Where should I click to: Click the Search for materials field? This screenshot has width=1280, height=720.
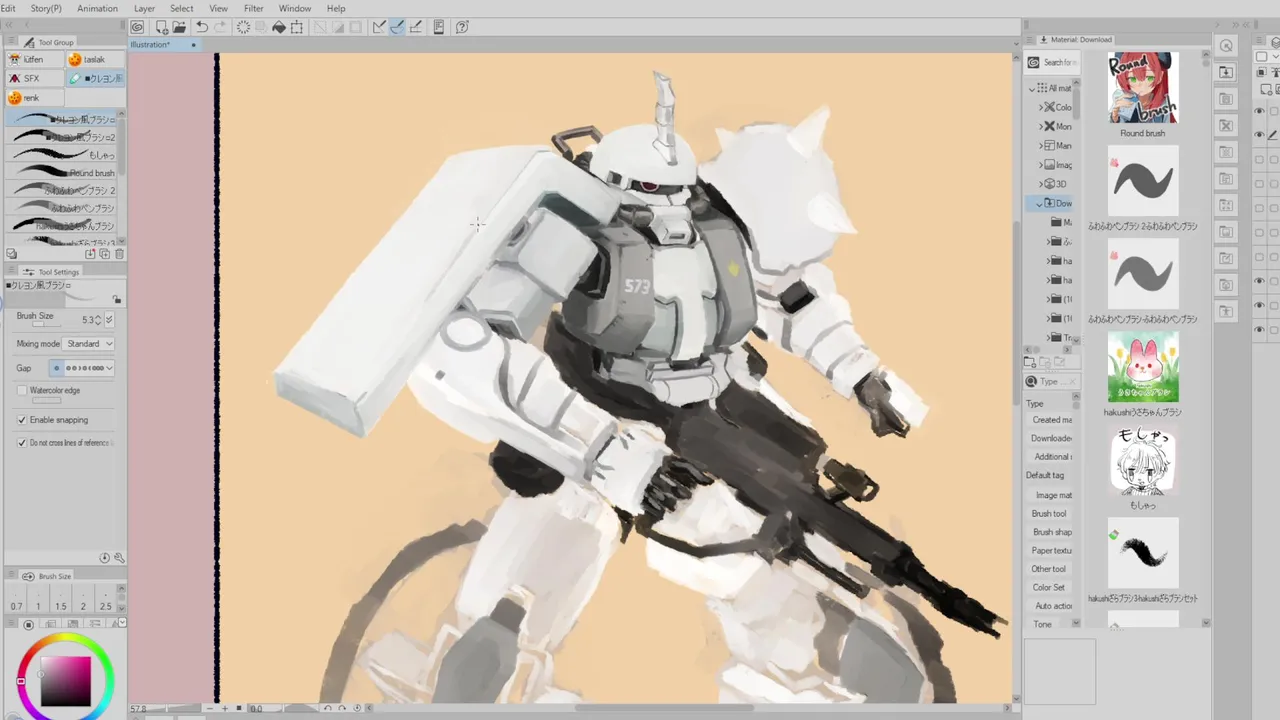tap(1060, 62)
